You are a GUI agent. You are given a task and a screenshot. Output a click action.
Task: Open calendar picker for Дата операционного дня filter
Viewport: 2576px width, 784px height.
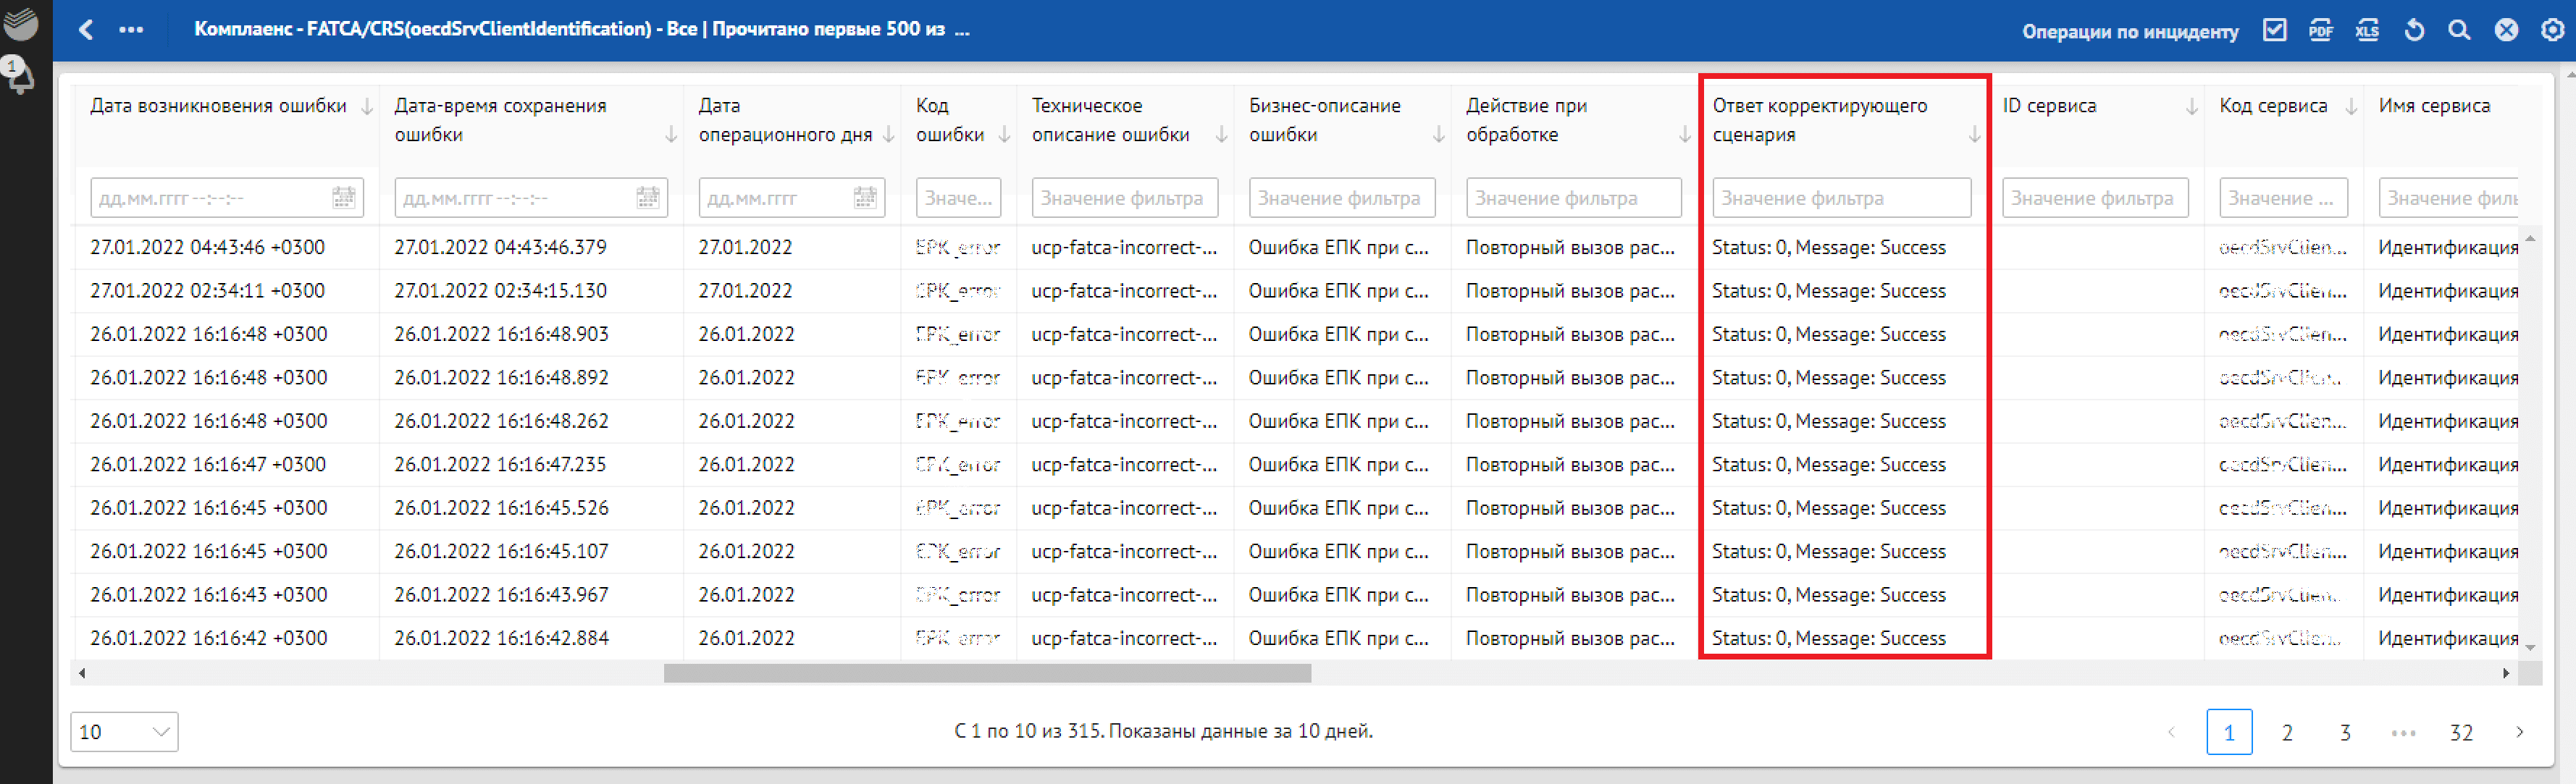(x=865, y=198)
